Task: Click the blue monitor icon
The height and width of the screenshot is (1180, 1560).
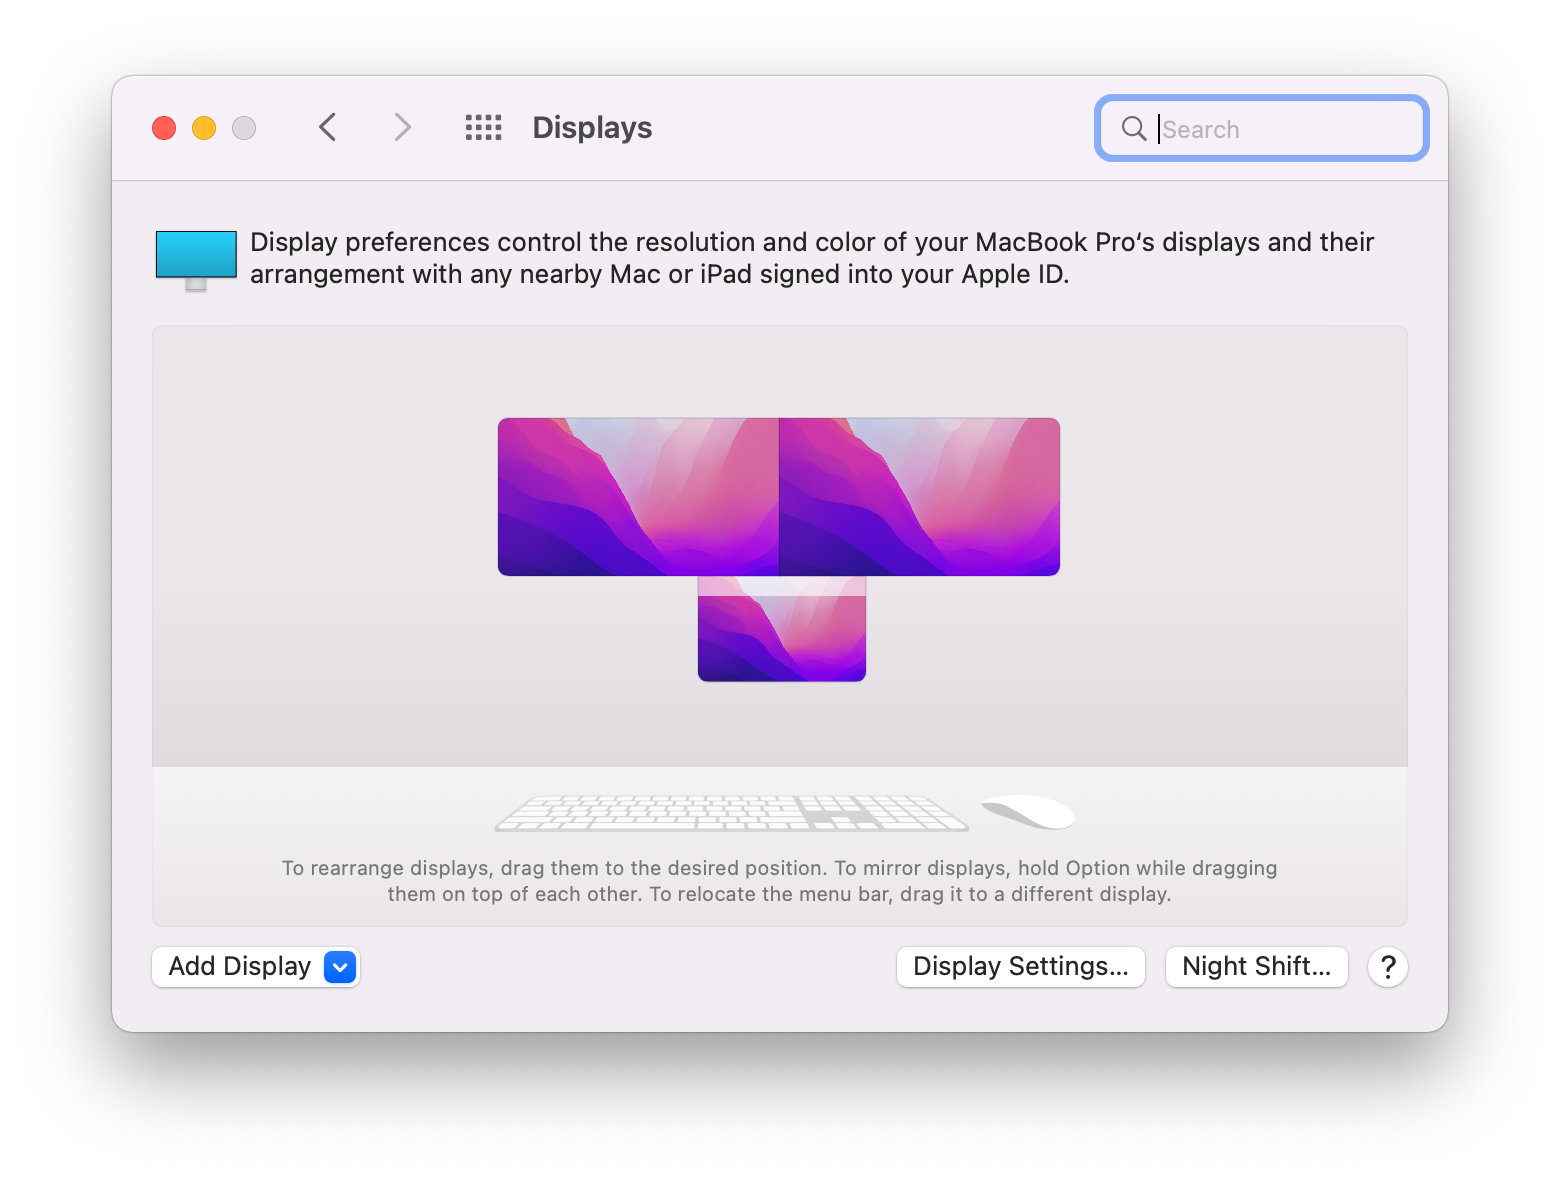Action: coord(196,260)
